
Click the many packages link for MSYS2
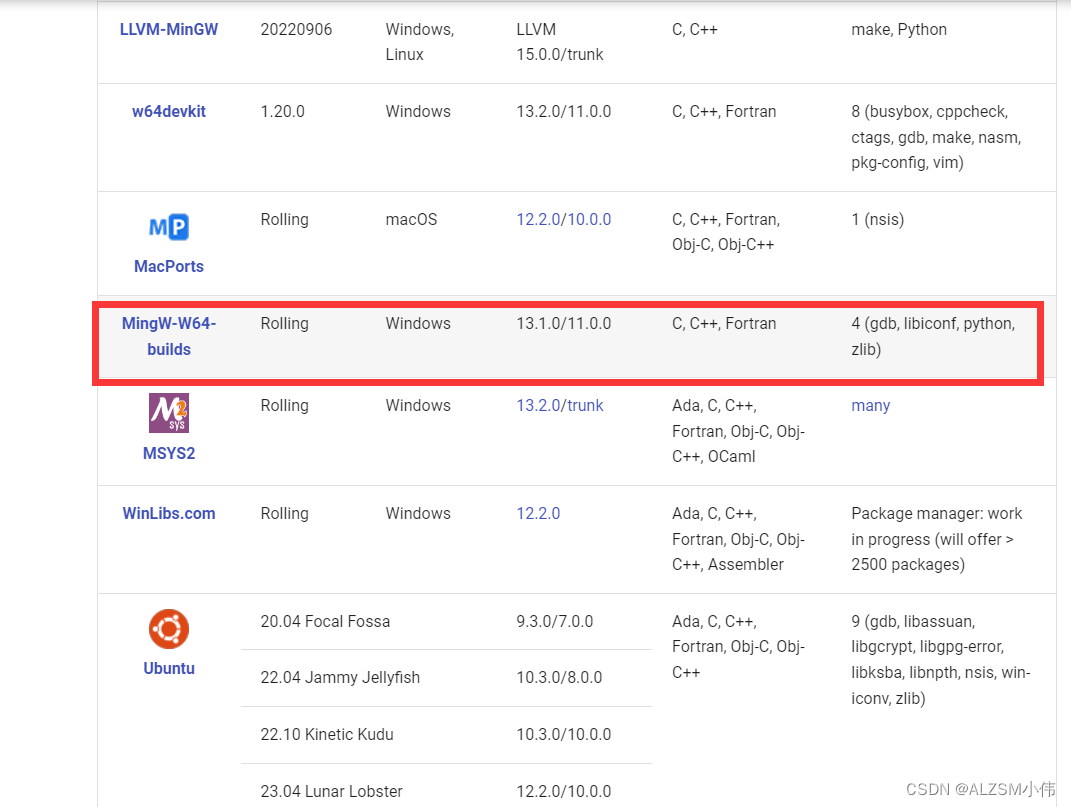(x=870, y=405)
